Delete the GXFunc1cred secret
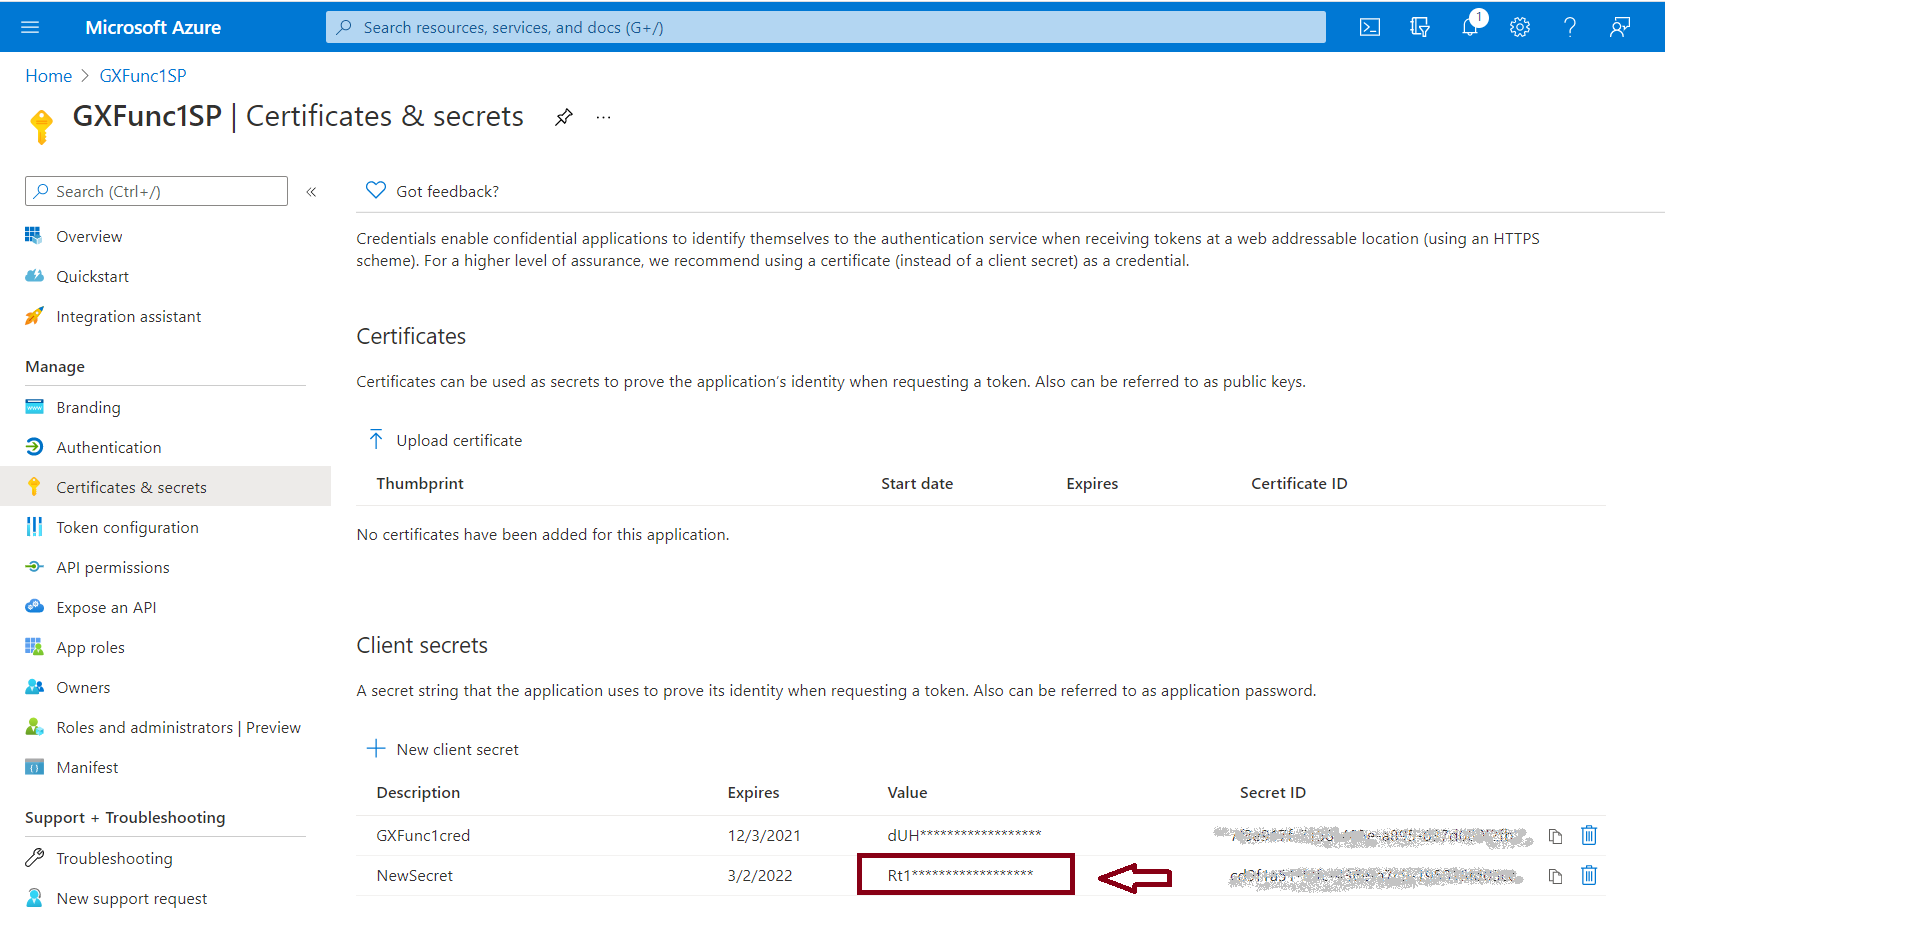The width and height of the screenshot is (1914, 930). pyautogui.click(x=1589, y=835)
